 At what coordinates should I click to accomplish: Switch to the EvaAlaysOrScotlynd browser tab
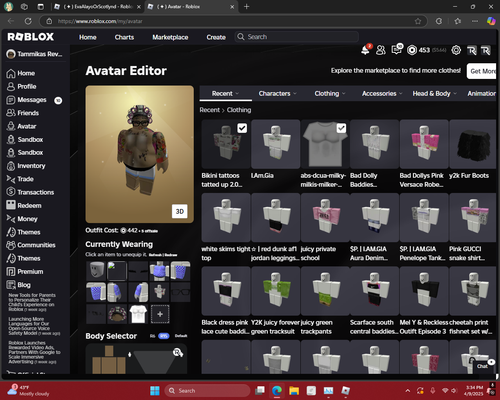click(97, 7)
